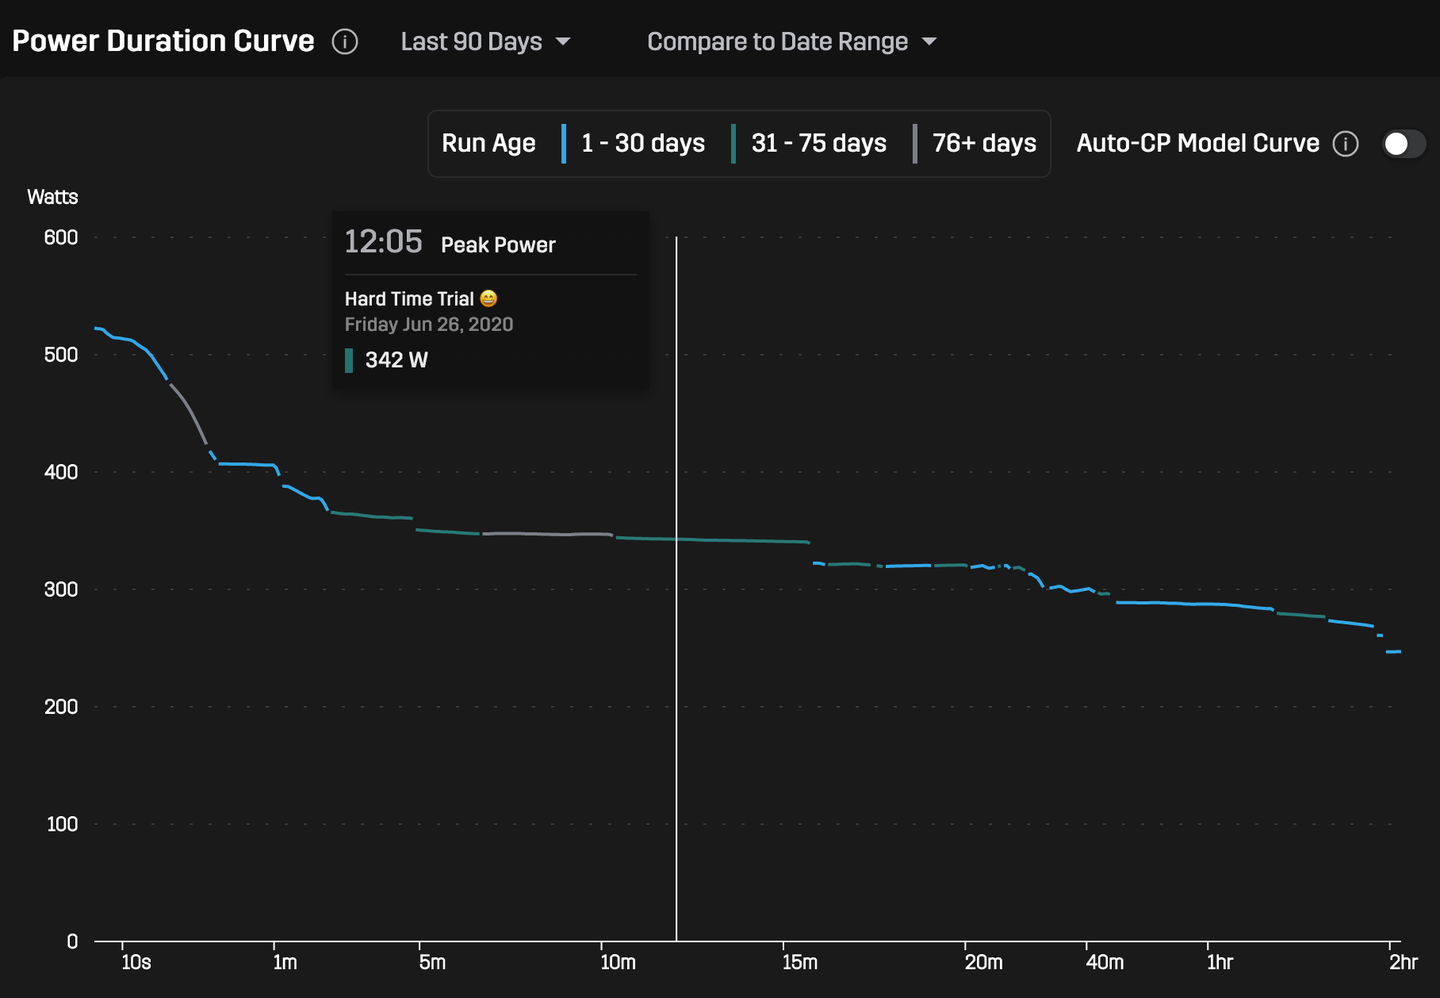
Task: Toggle the 1 - 30 days run age filter
Action: coord(642,143)
